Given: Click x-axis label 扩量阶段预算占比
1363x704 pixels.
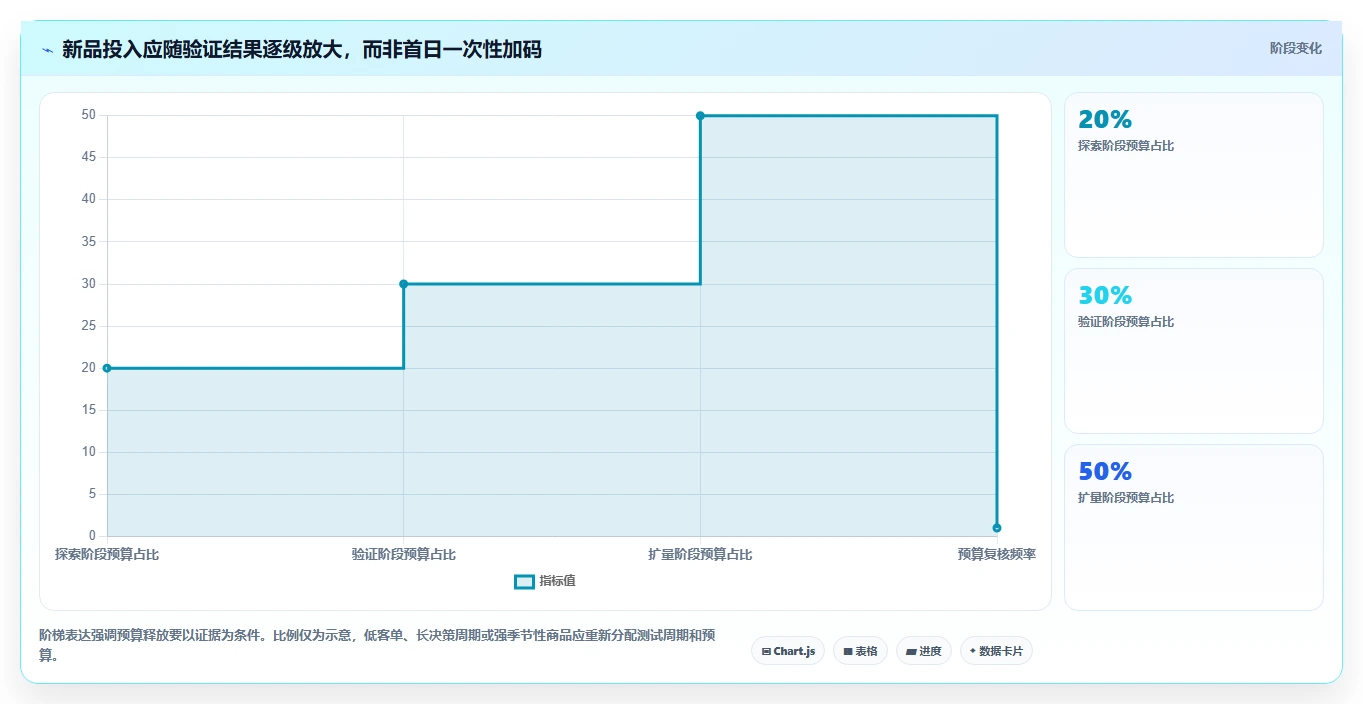Looking at the screenshot, I should tap(700, 554).
